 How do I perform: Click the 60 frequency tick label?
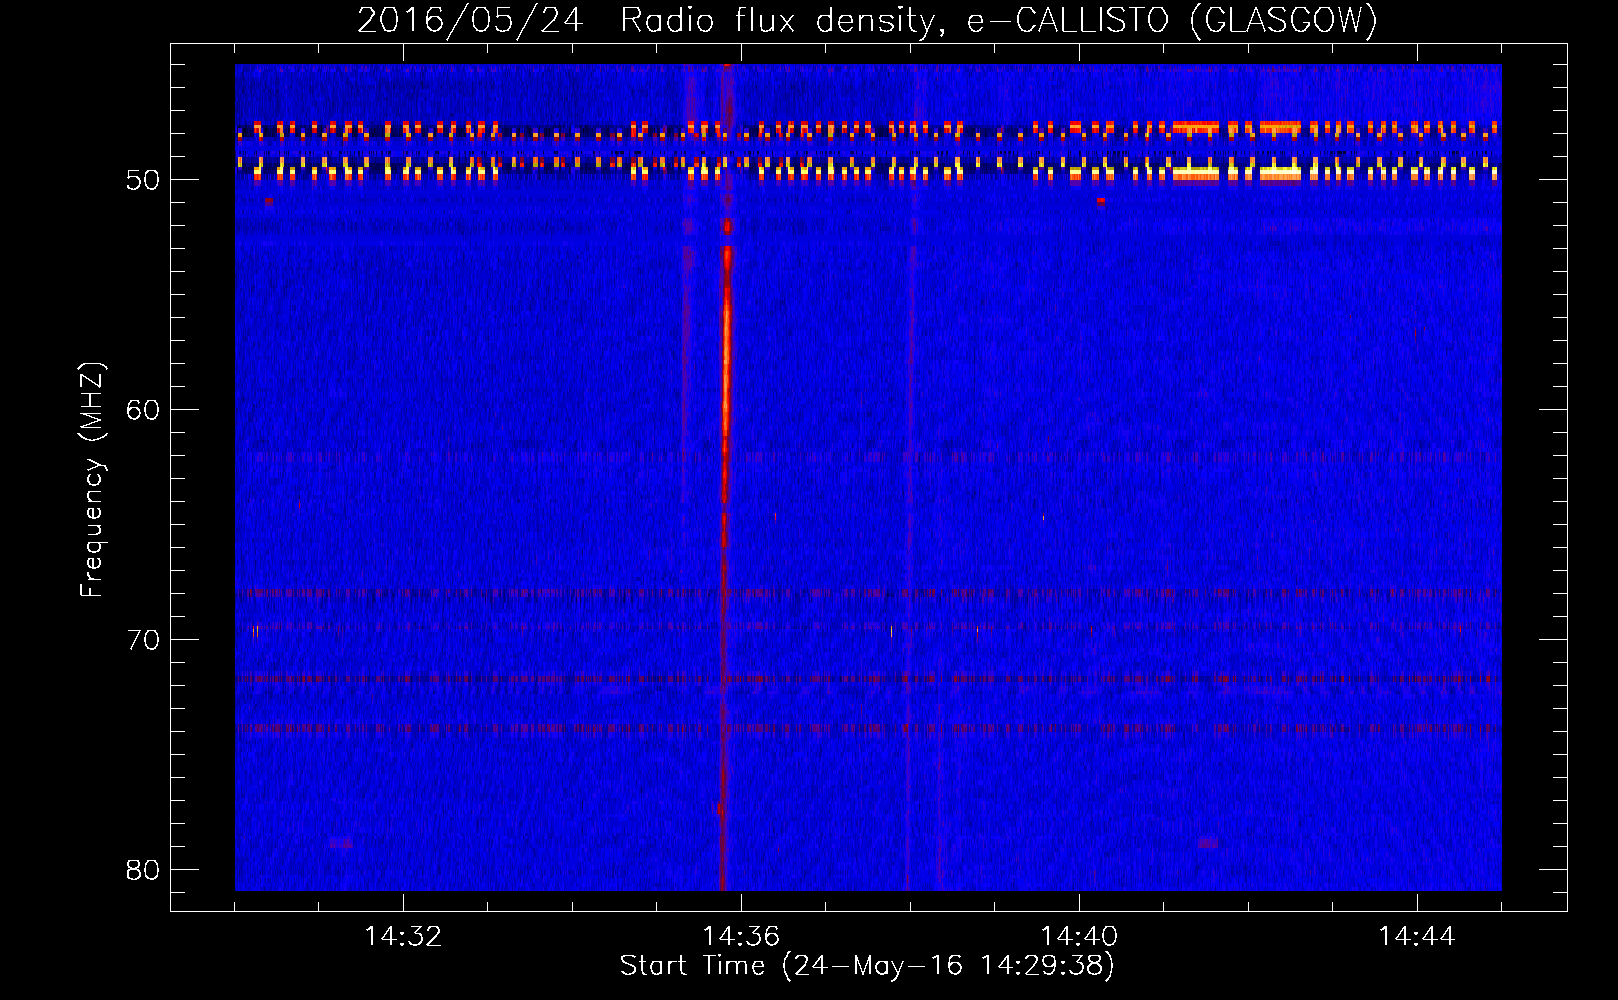tap(143, 410)
